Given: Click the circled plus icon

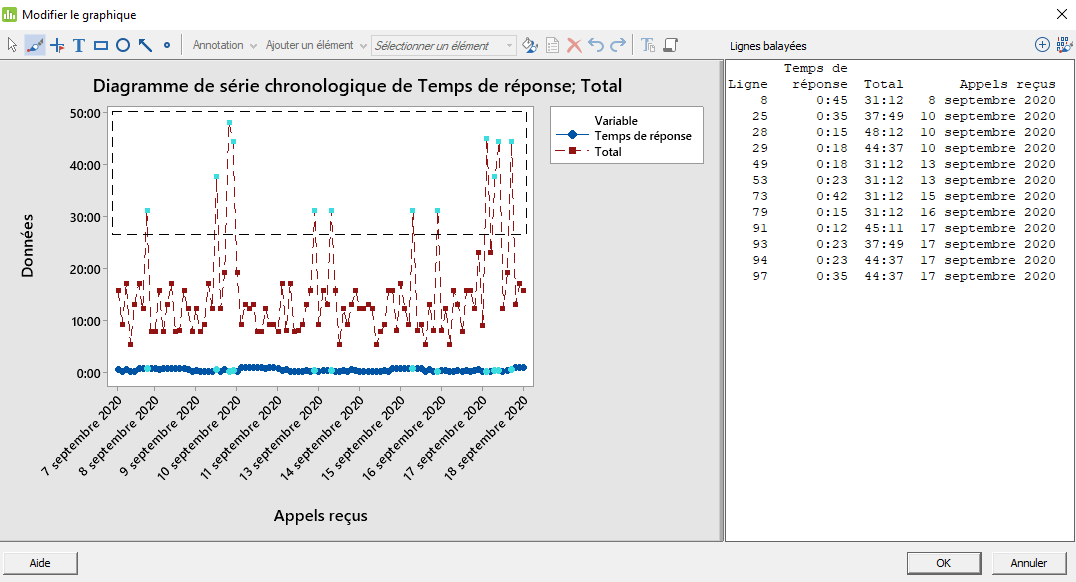Looking at the screenshot, I should (x=1042, y=45).
